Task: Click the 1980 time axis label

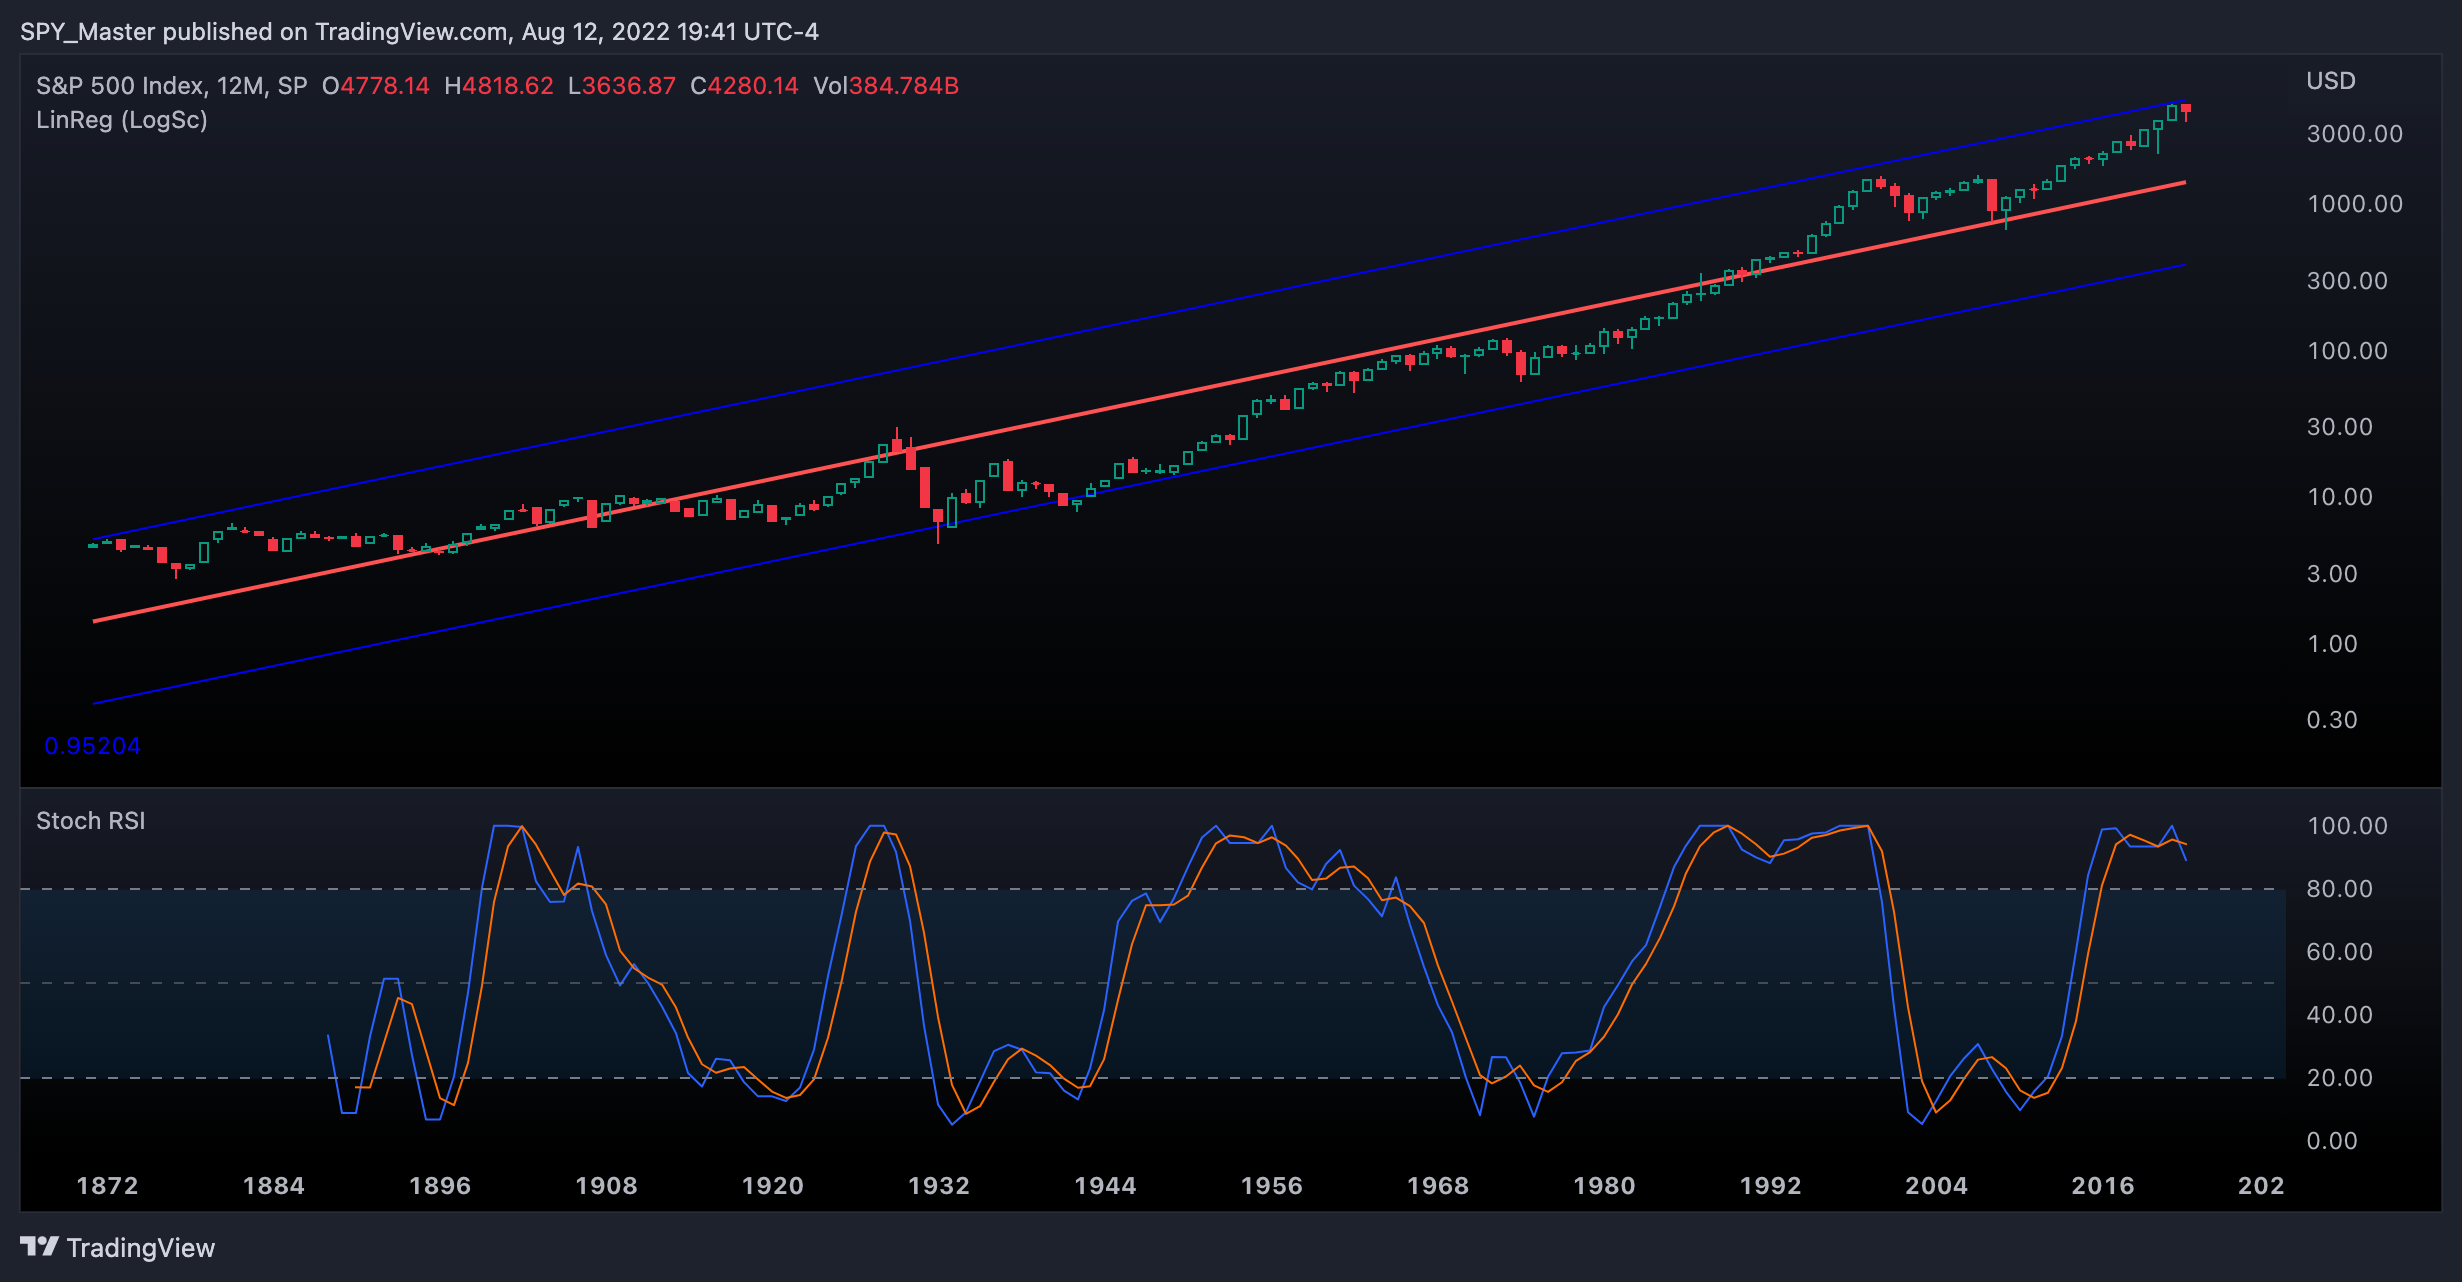Action: pos(1605,1186)
